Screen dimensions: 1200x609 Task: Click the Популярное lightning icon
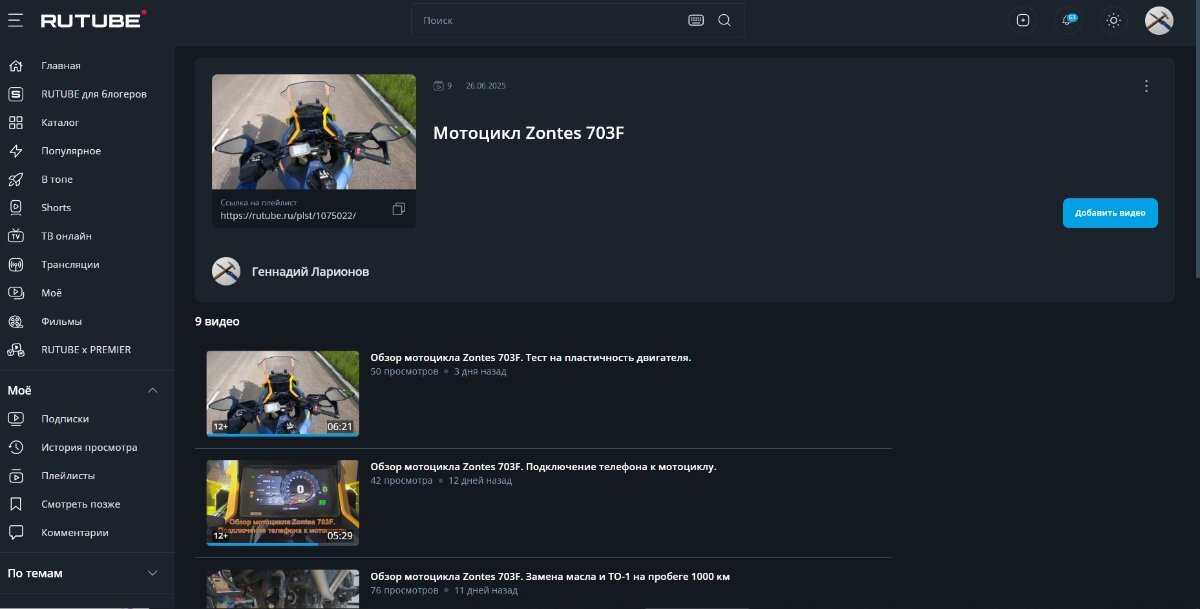15,151
